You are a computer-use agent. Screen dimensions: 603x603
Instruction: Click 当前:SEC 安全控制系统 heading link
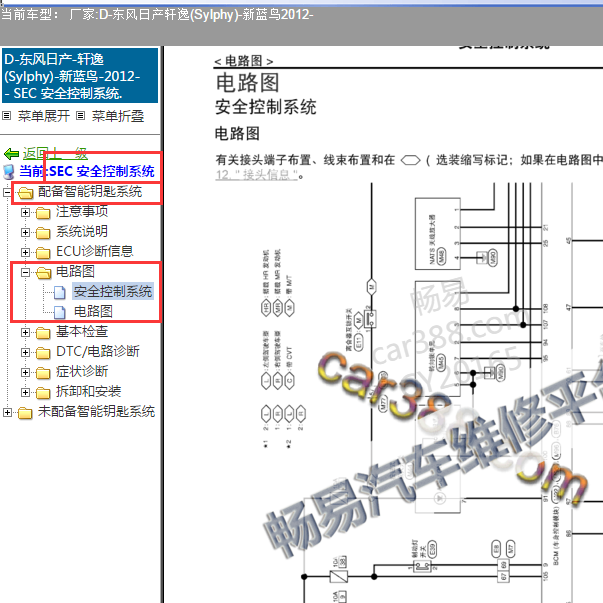87,171
